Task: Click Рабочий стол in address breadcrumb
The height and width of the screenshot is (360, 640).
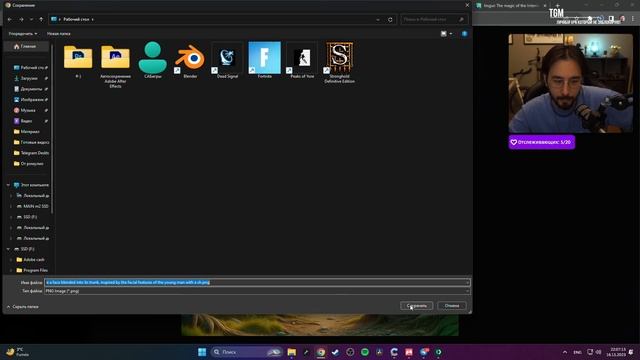Action: pos(76,19)
